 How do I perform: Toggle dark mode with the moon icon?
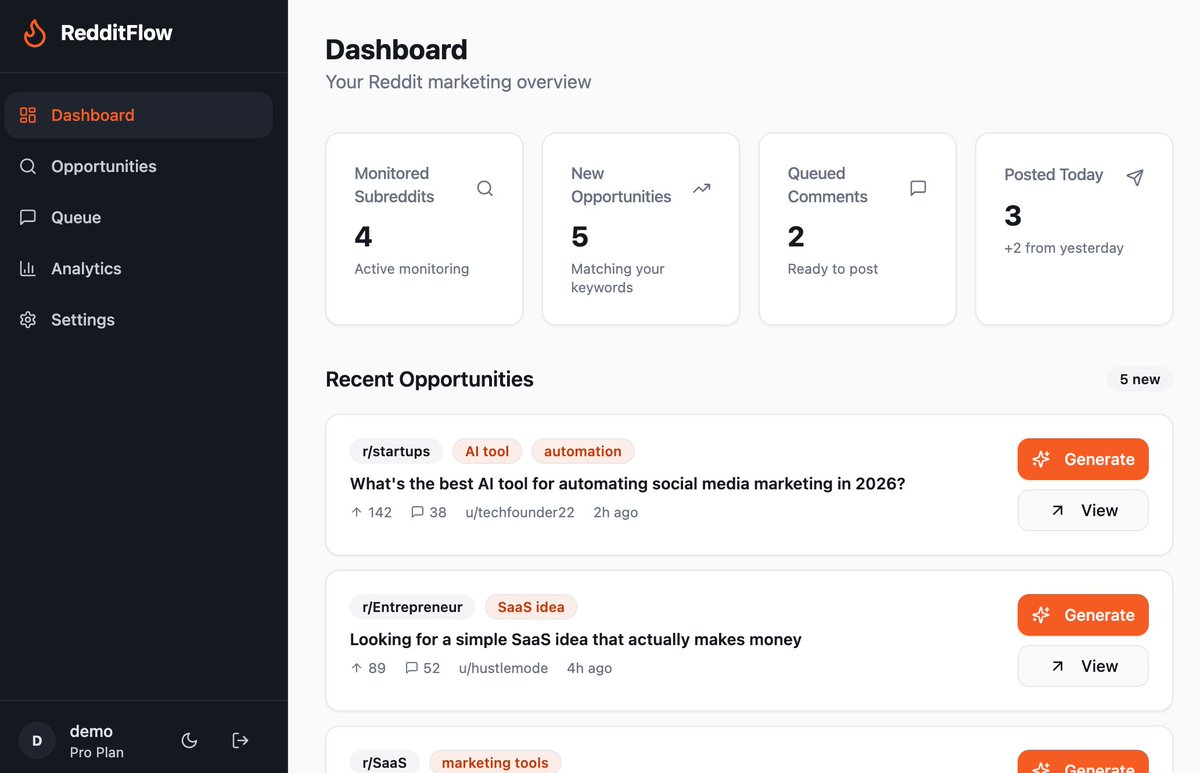(189, 740)
